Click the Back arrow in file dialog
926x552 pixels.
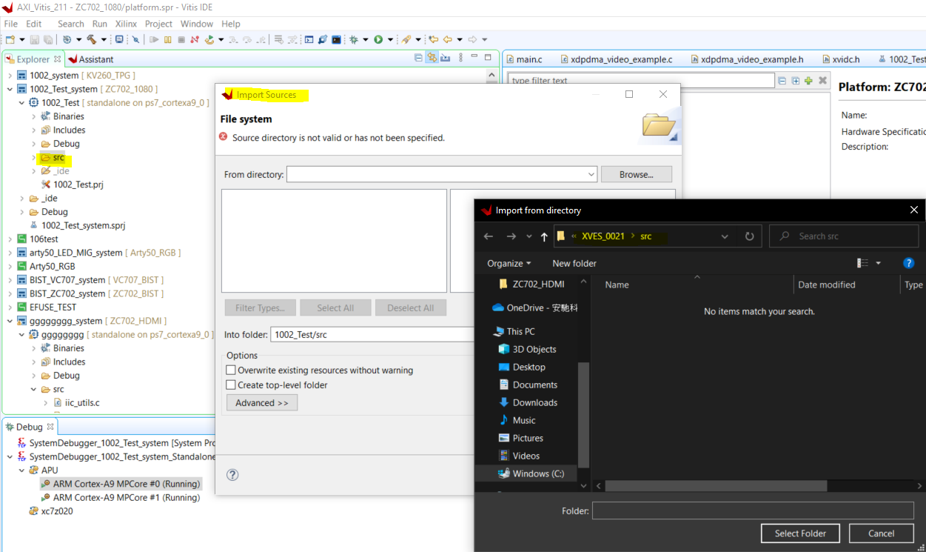click(x=488, y=236)
